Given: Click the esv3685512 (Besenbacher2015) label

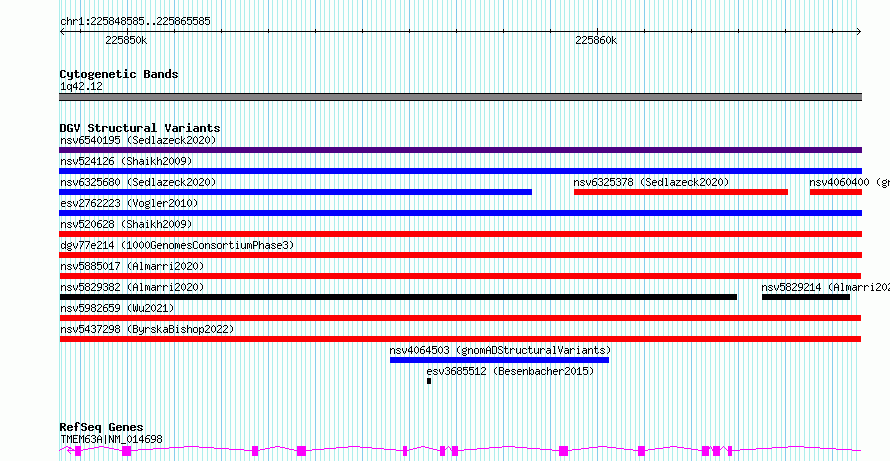Looking at the screenshot, I should point(510,371).
